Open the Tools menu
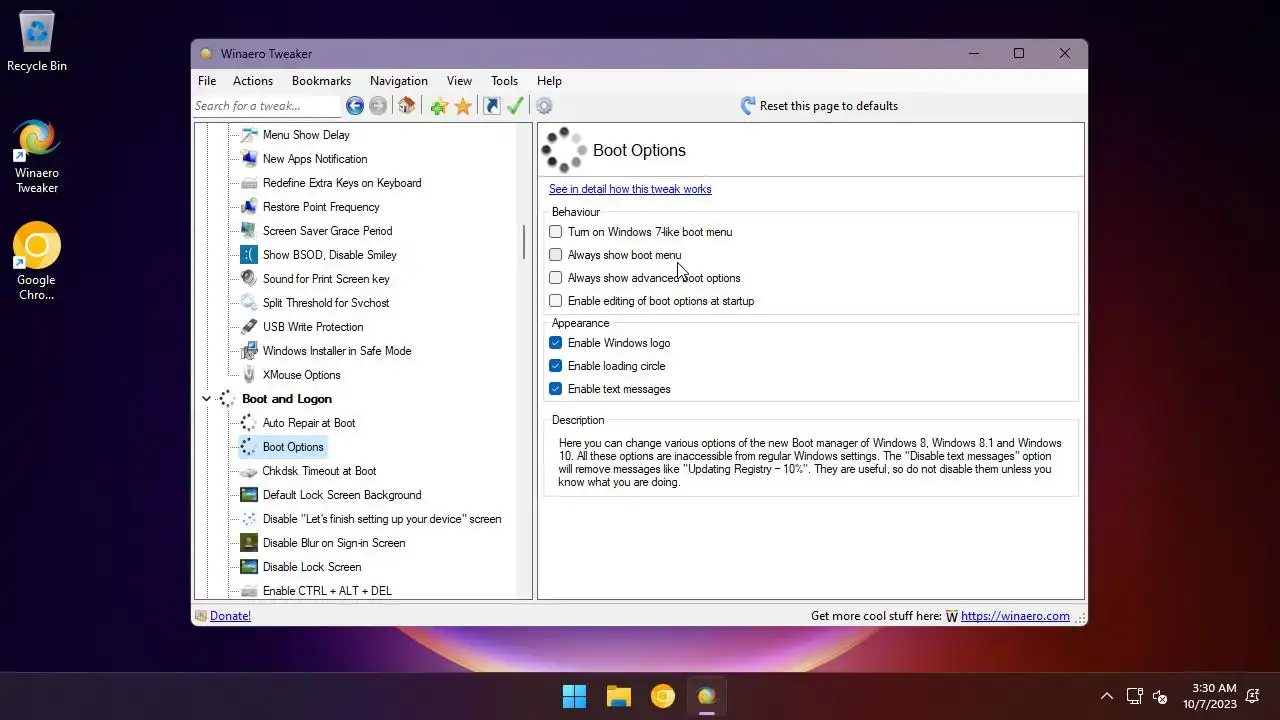 pyautogui.click(x=505, y=81)
